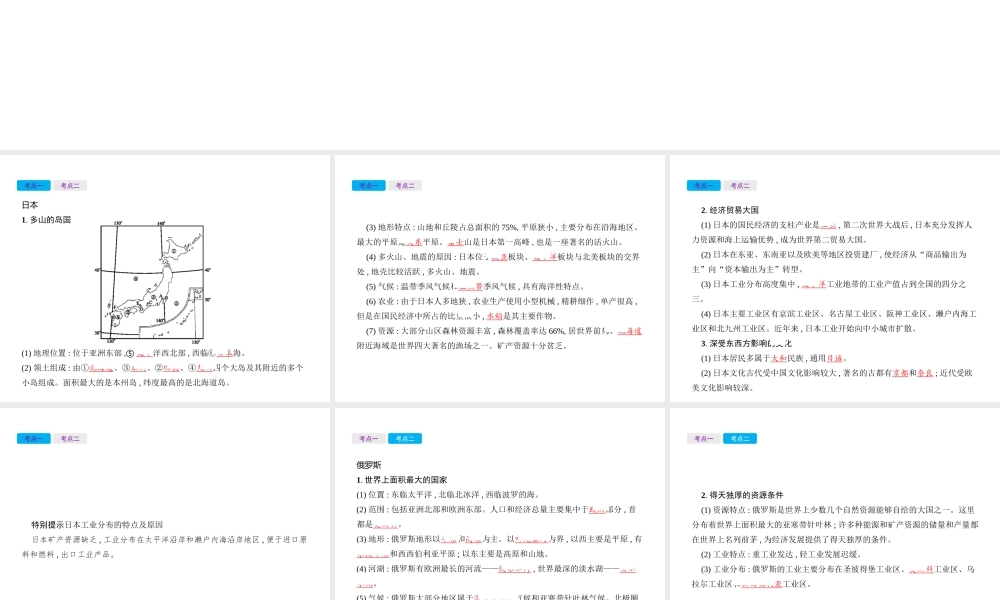Click the line (1) 位置：东临太平洋
The width and height of the screenshot is (1000, 600).
449,494
